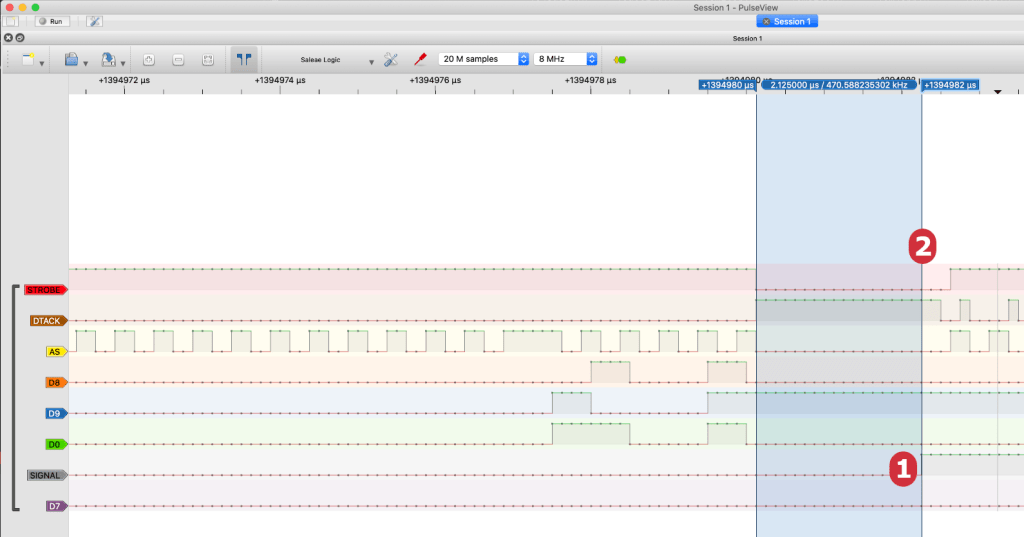Click the new session icon
The width and height of the screenshot is (1024, 537).
click(28, 60)
